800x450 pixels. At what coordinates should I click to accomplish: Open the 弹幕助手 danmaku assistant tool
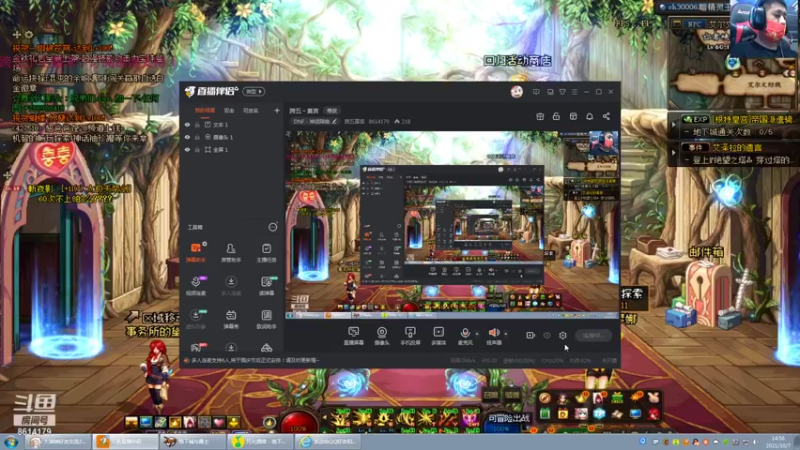tap(196, 252)
